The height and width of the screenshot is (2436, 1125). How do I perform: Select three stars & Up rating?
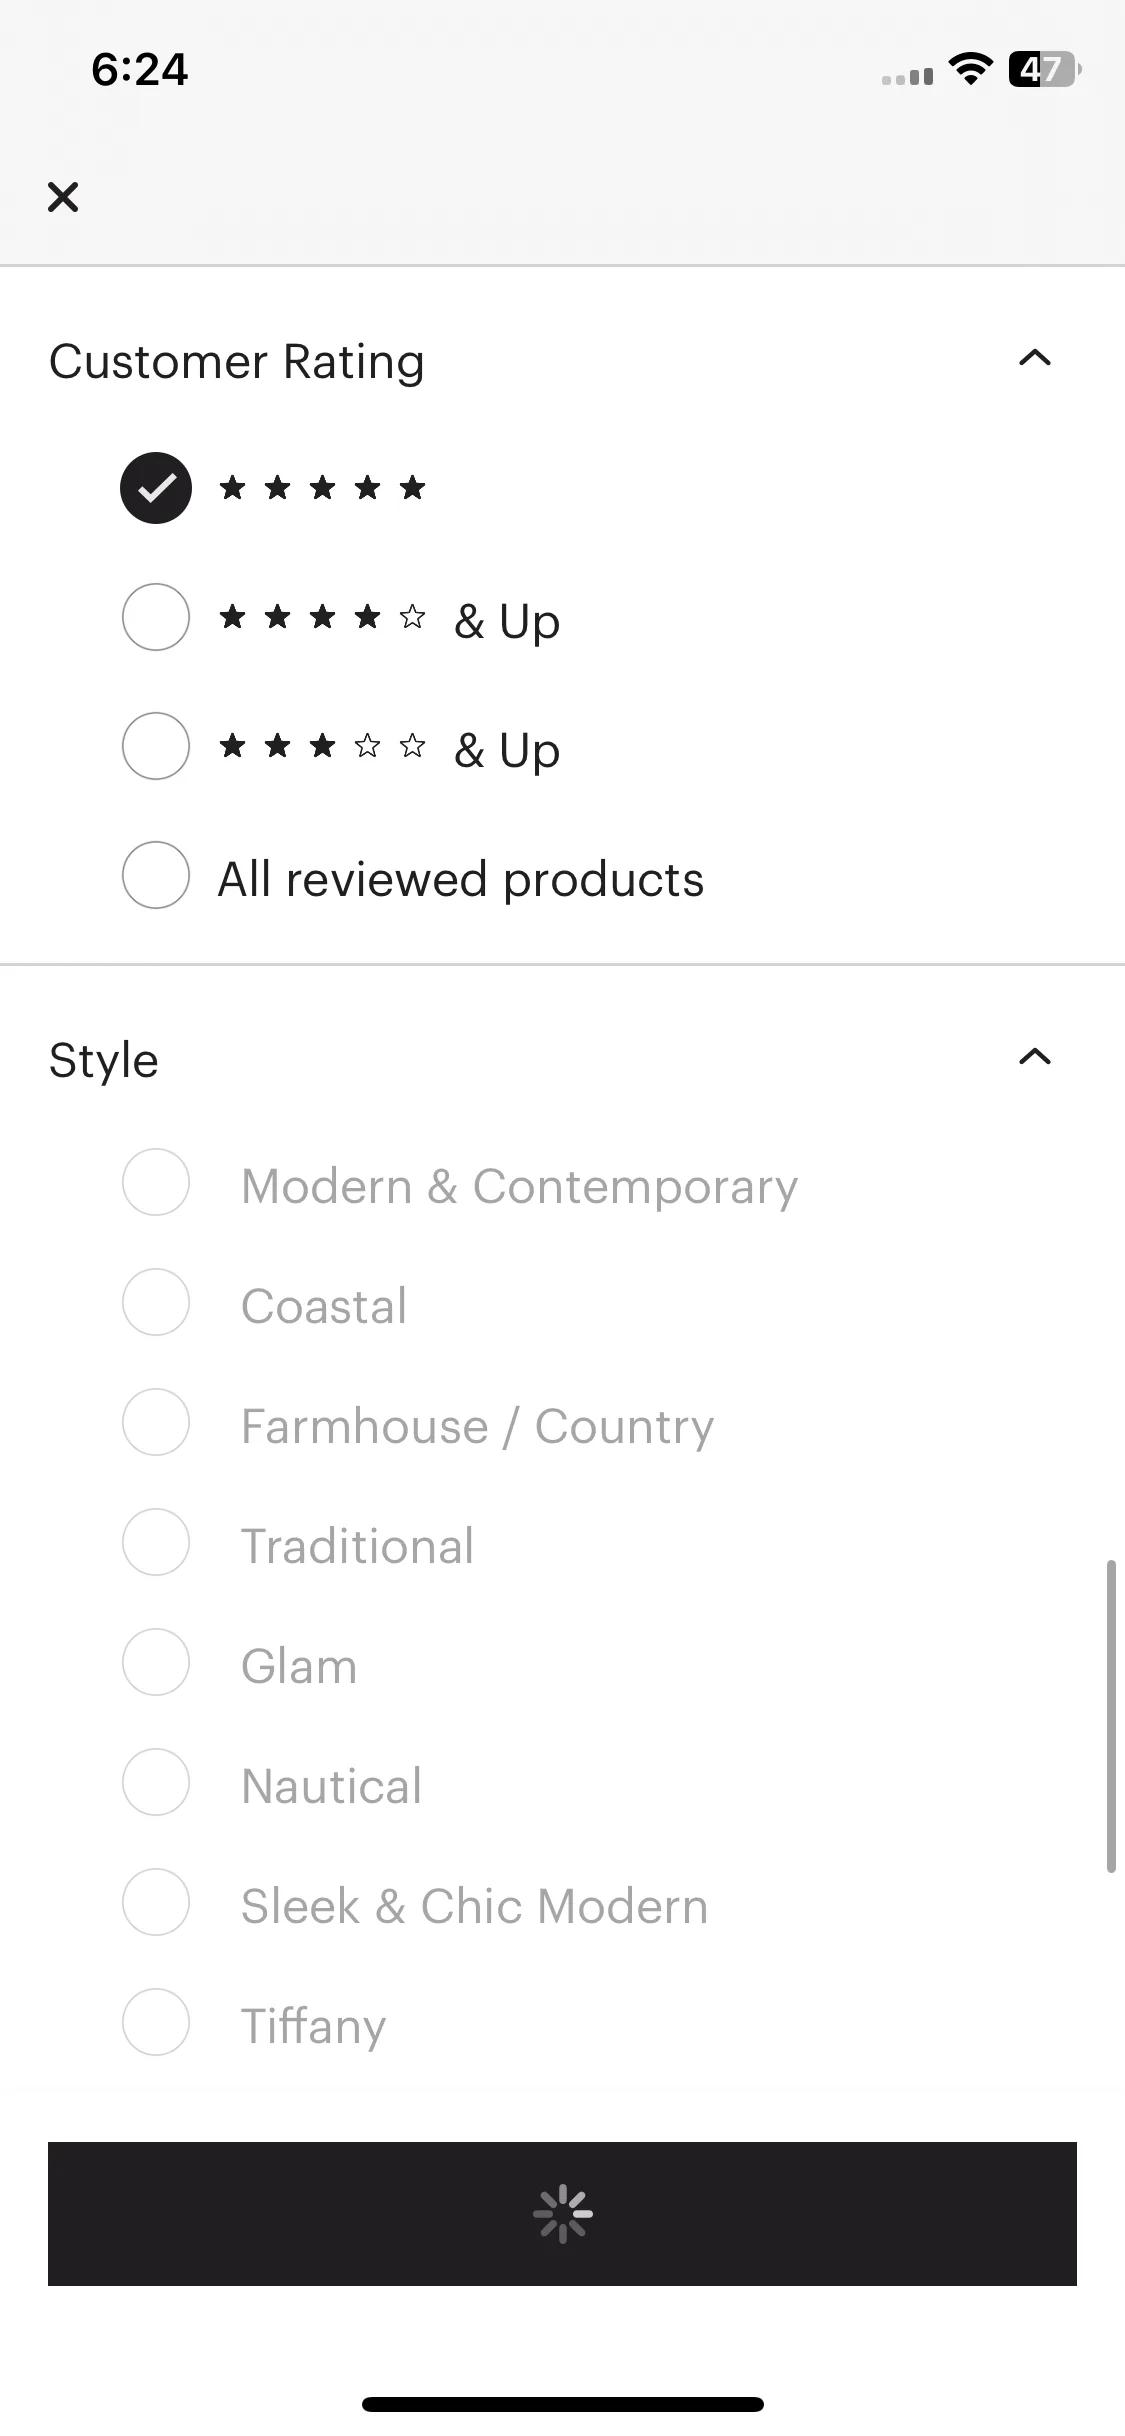(156, 746)
